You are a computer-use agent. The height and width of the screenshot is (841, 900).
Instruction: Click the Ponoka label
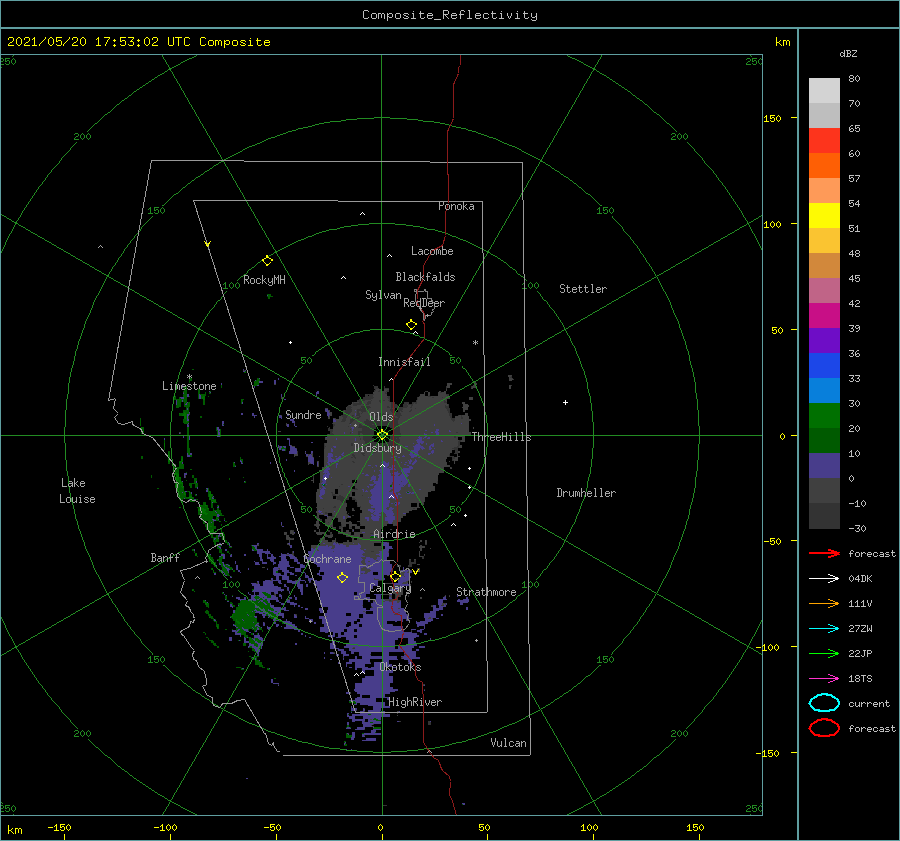pyautogui.click(x=456, y=206)
